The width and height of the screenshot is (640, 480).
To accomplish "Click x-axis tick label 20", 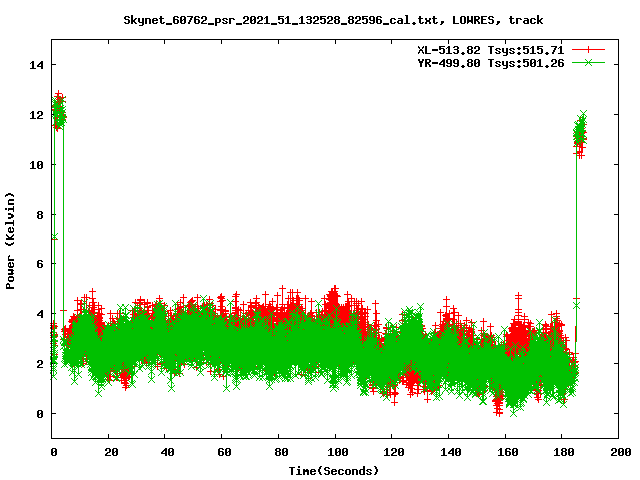I will pos(111,452).
